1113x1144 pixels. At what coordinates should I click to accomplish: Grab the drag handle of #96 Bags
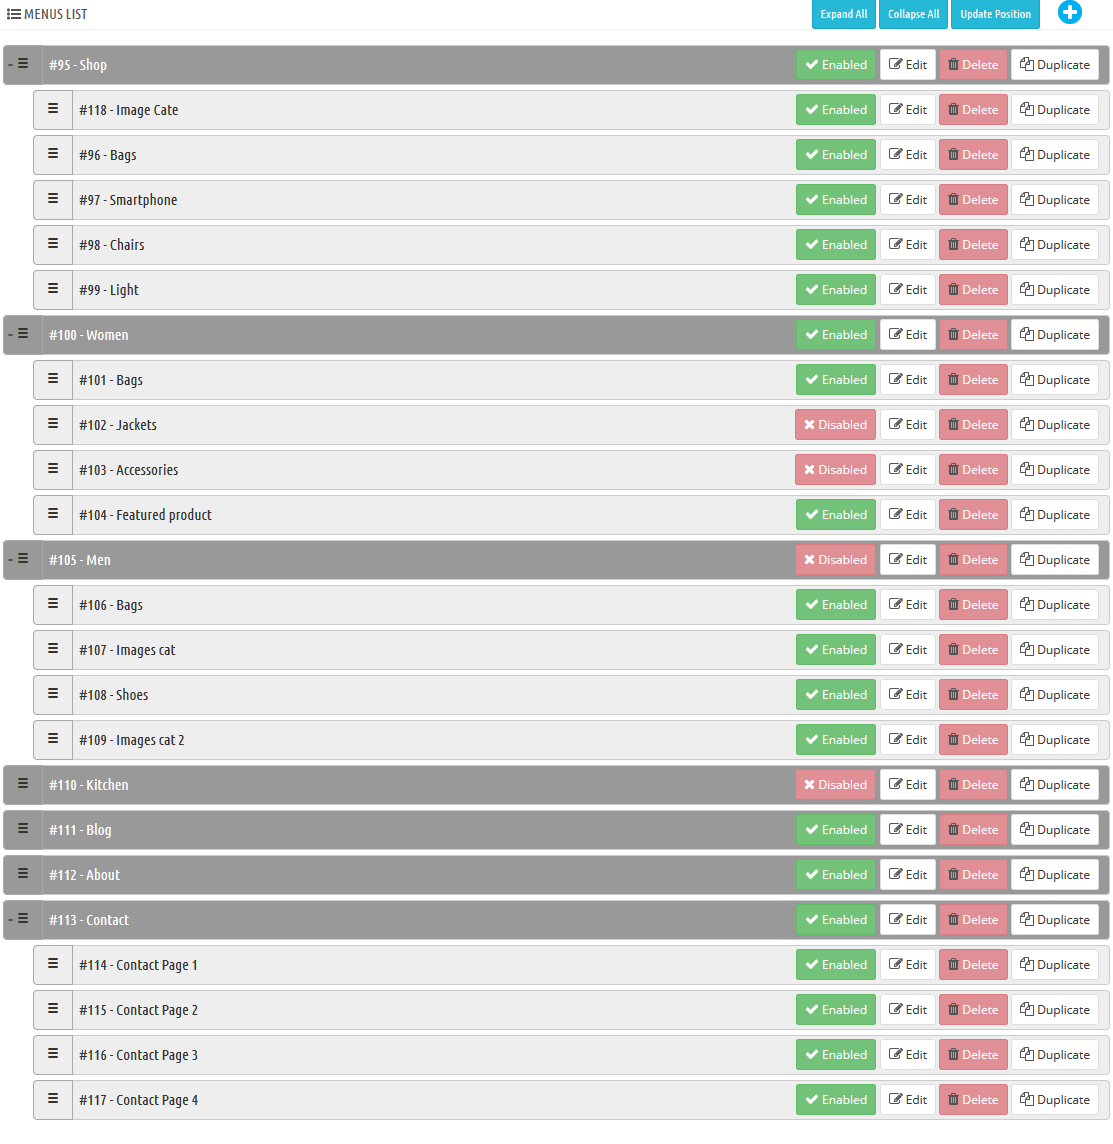coord(53,154)
